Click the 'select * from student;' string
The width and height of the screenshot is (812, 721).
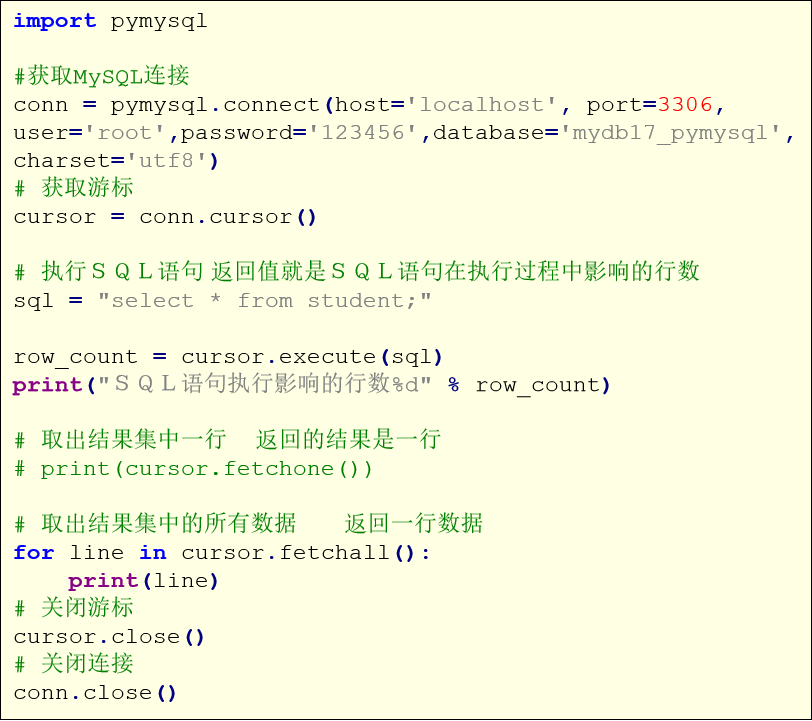[x=265, y=300]
